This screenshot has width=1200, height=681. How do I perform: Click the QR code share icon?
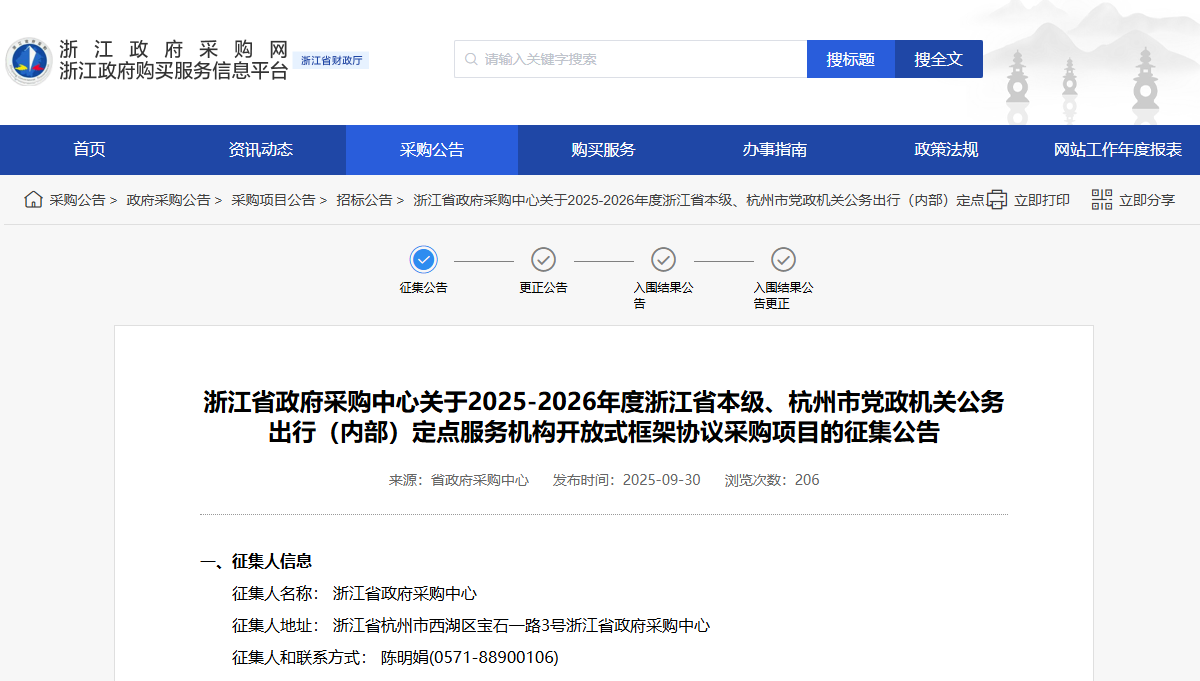[1101, 200]
